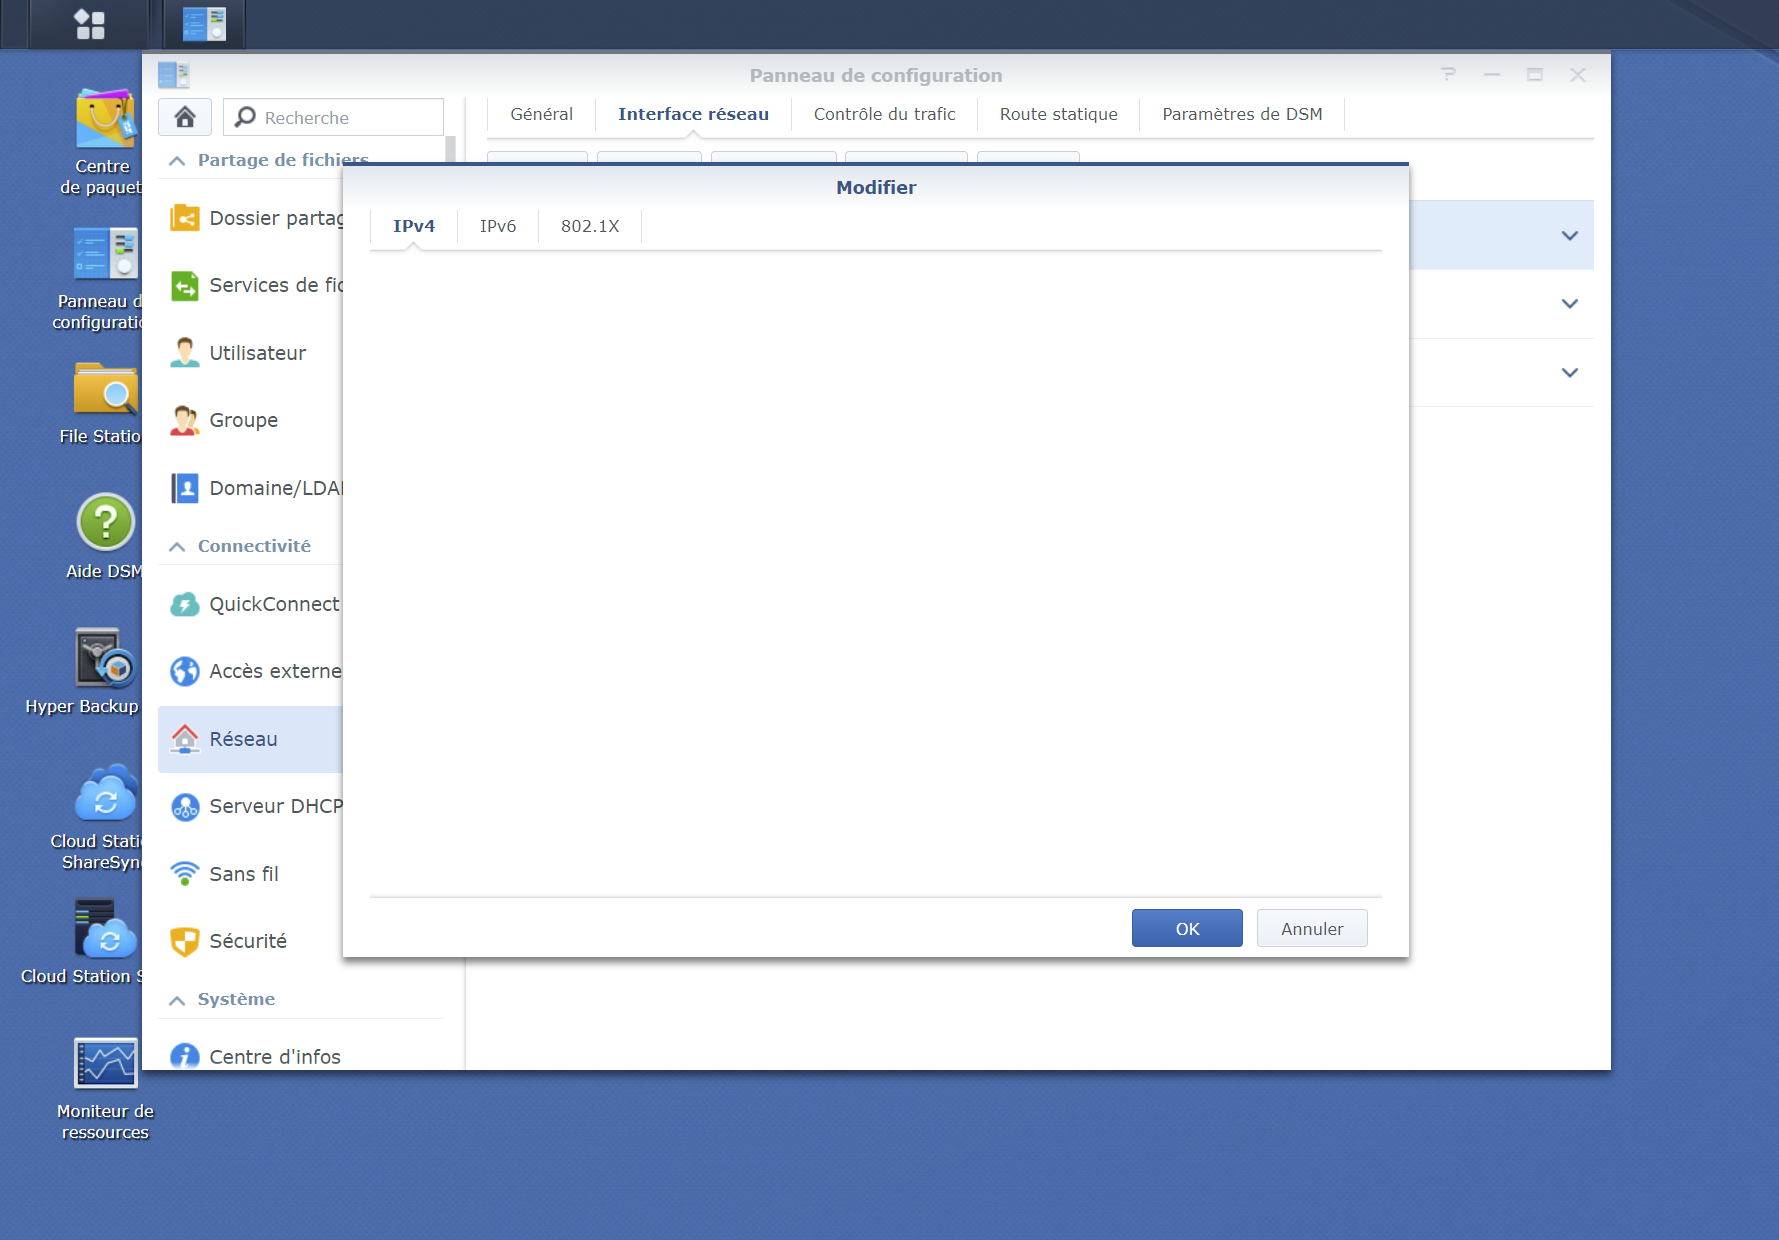Click the Control Panel help question mark
The image size is (1779, 1240).
(1448, 74)
